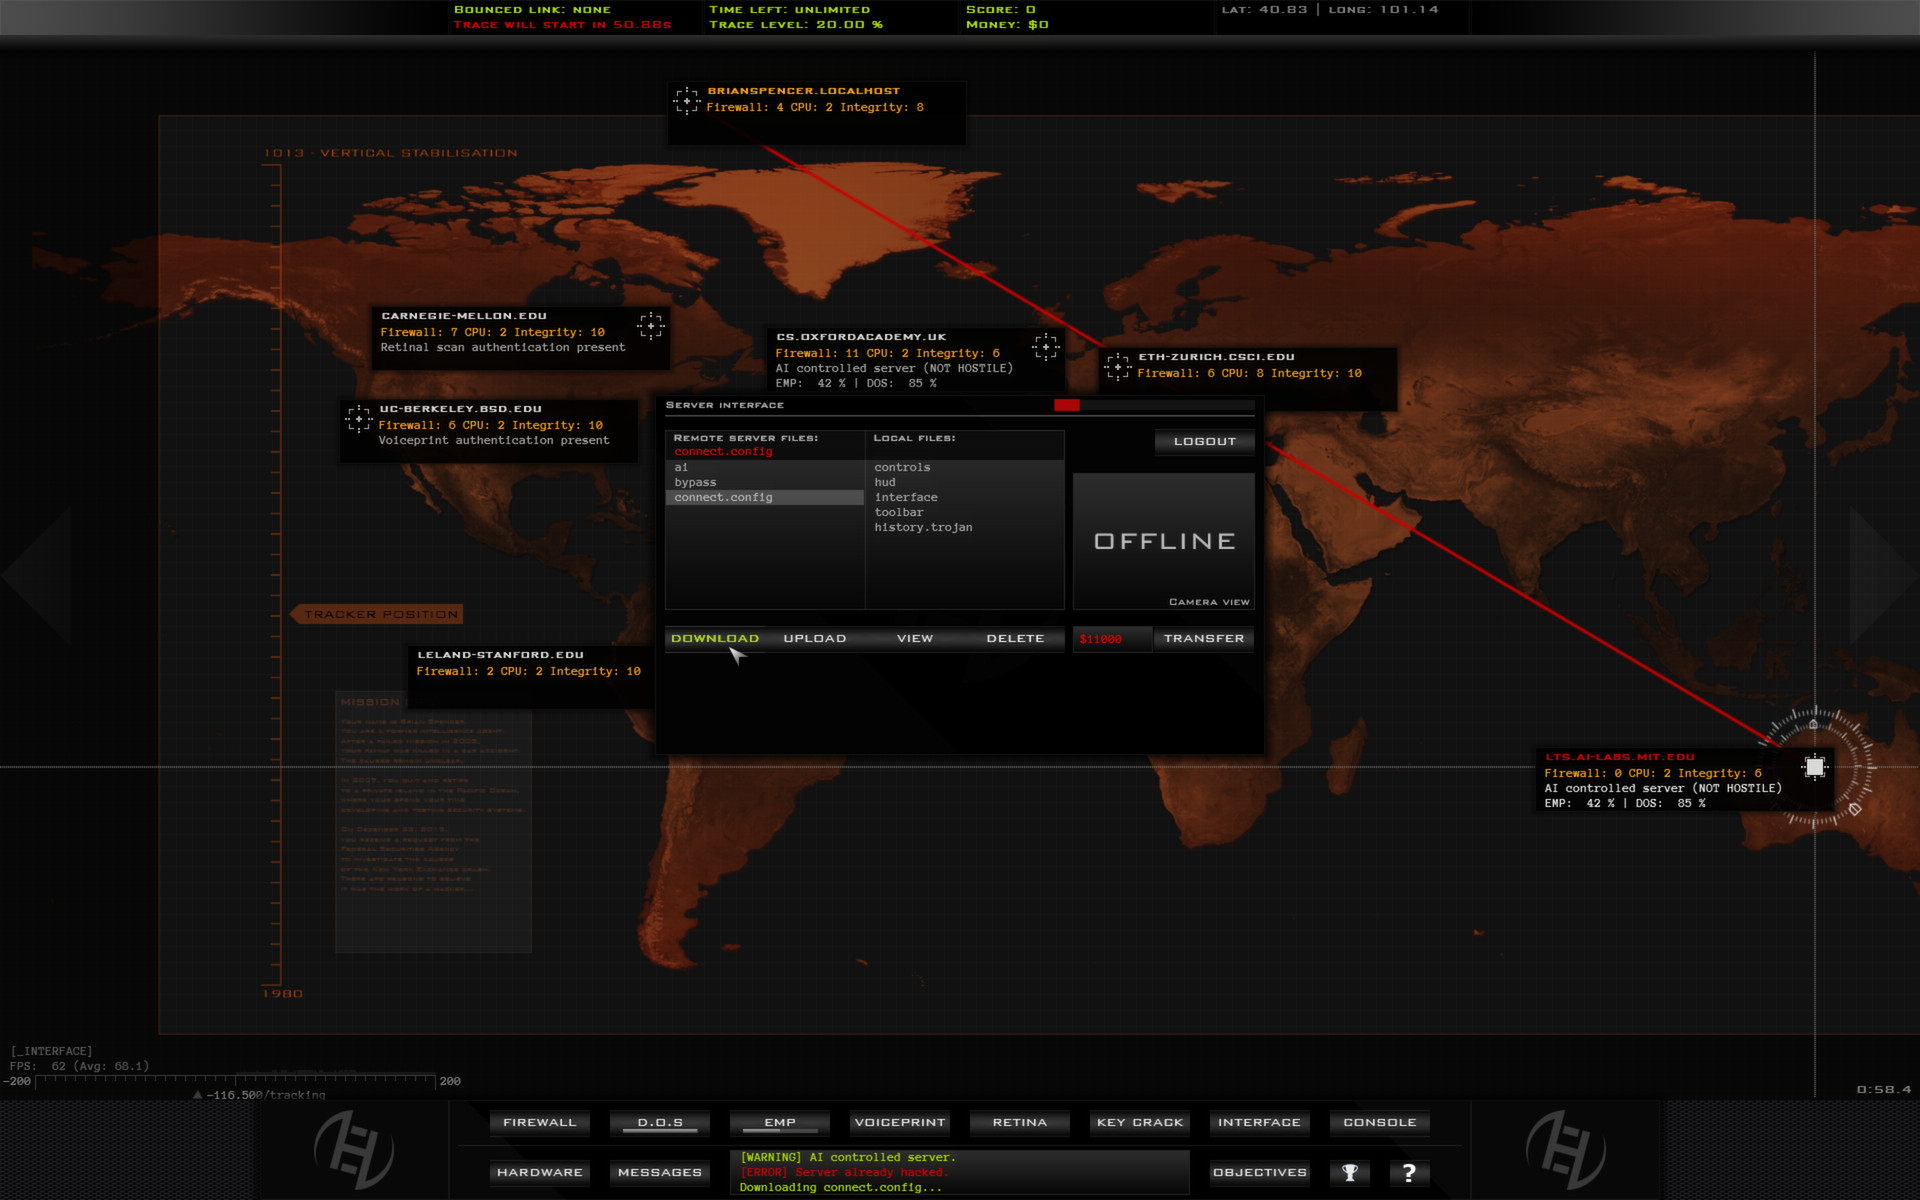Click the red progress bar on the server interface

(x=1068, y=405)
